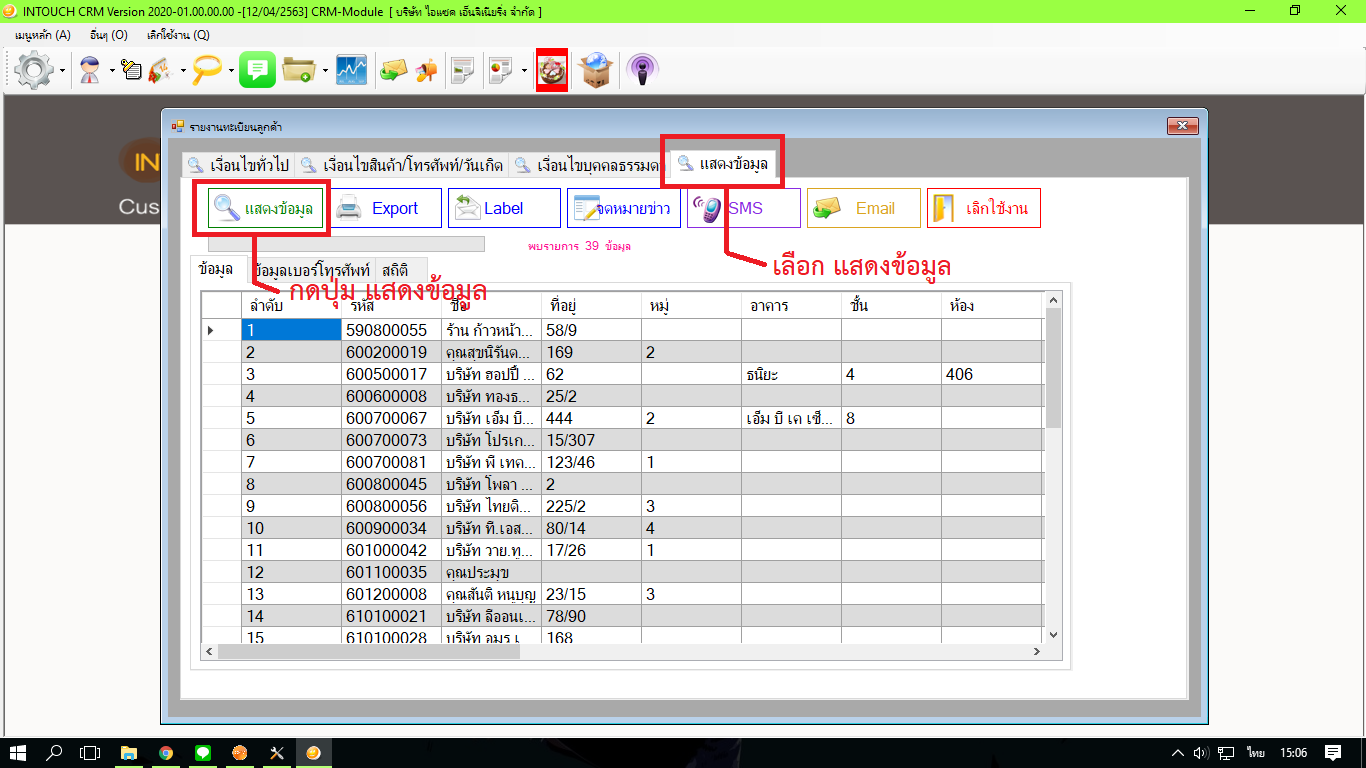Click the table's vertical scrollbar down arrow
1366x768 pixels.
pos(1052,634)
